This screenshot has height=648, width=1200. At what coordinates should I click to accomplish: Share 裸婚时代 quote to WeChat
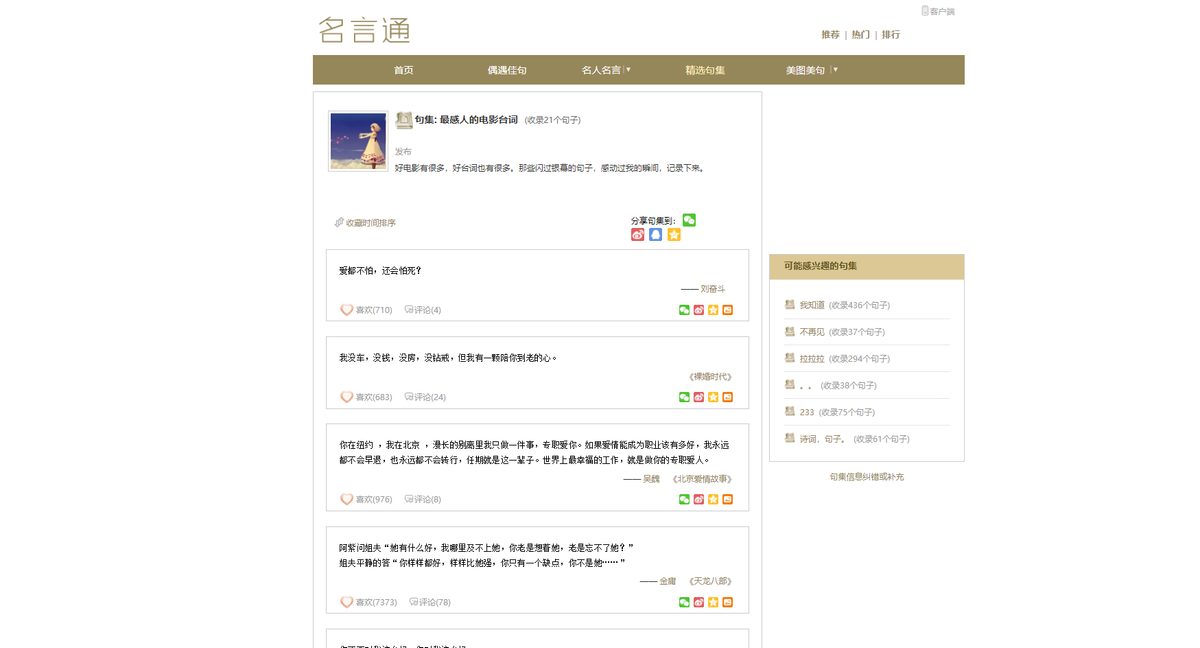point(684,397)
